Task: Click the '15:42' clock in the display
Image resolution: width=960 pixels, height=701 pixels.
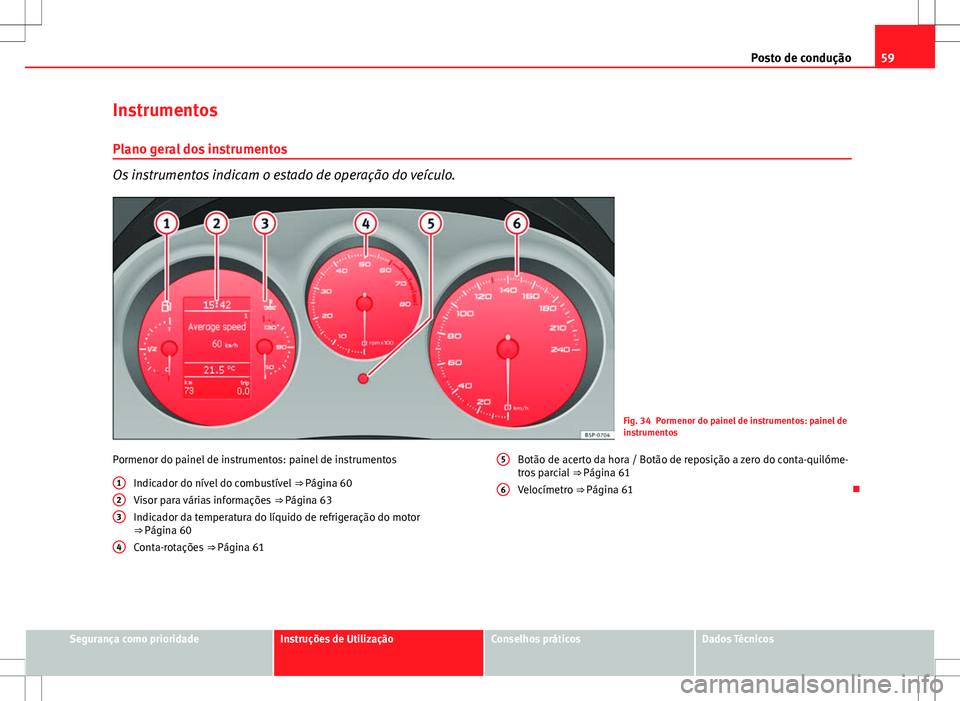Action: (217, 304)
